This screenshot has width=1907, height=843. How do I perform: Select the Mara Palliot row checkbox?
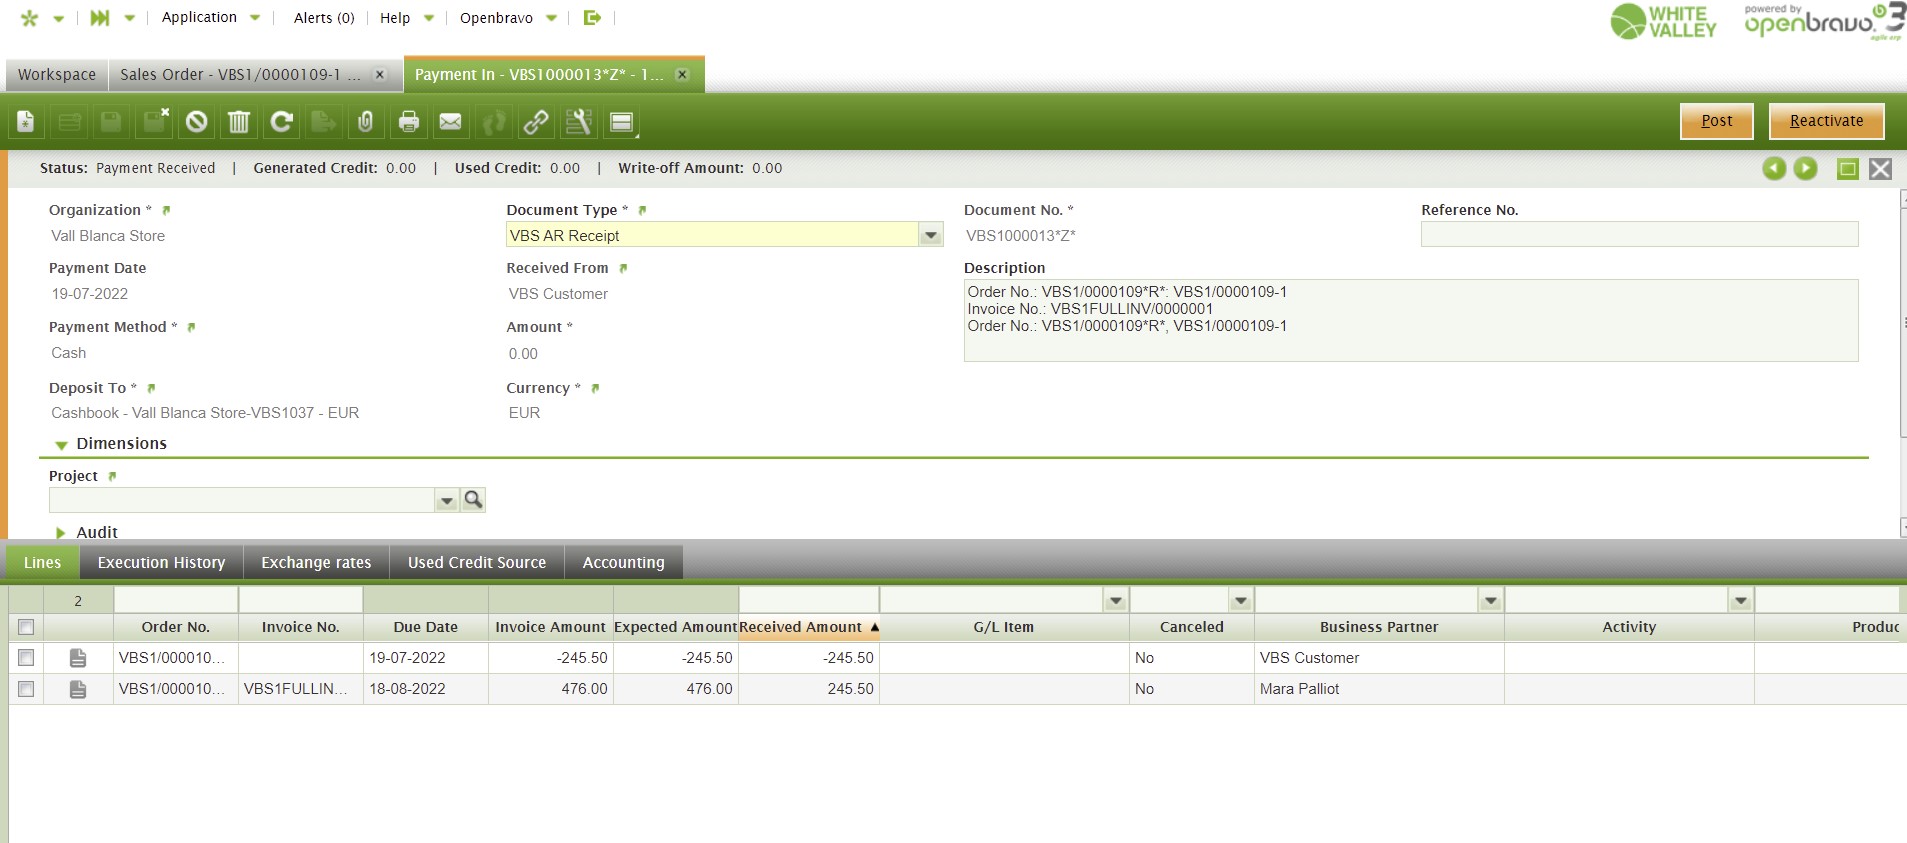point(26,689)
